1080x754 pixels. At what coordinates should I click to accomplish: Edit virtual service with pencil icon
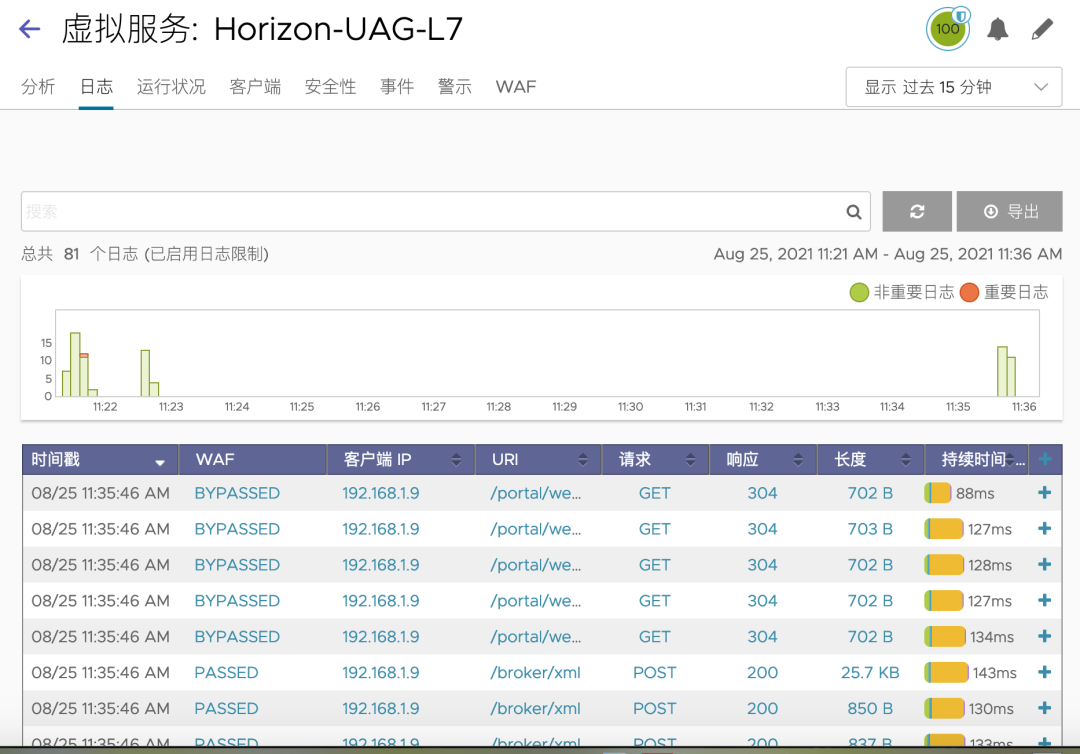(1042, 29)
